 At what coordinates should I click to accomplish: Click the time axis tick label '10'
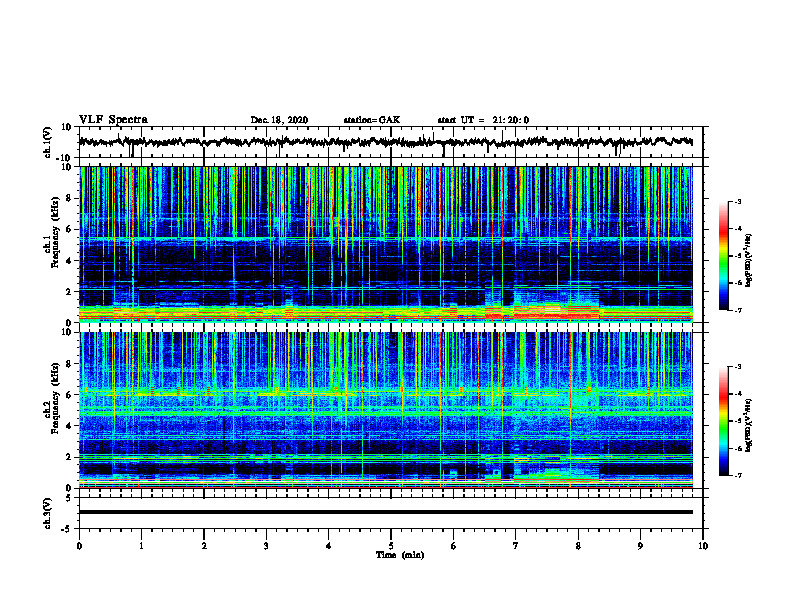point(703,546)
